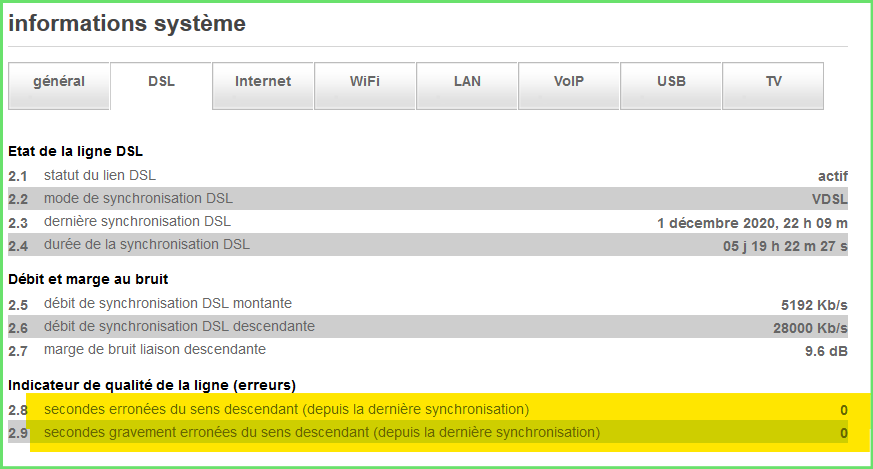Click the 'statut du lien DSL' row label
The width and height of the screenshot is (873, 469).
(x=100, y=175)
